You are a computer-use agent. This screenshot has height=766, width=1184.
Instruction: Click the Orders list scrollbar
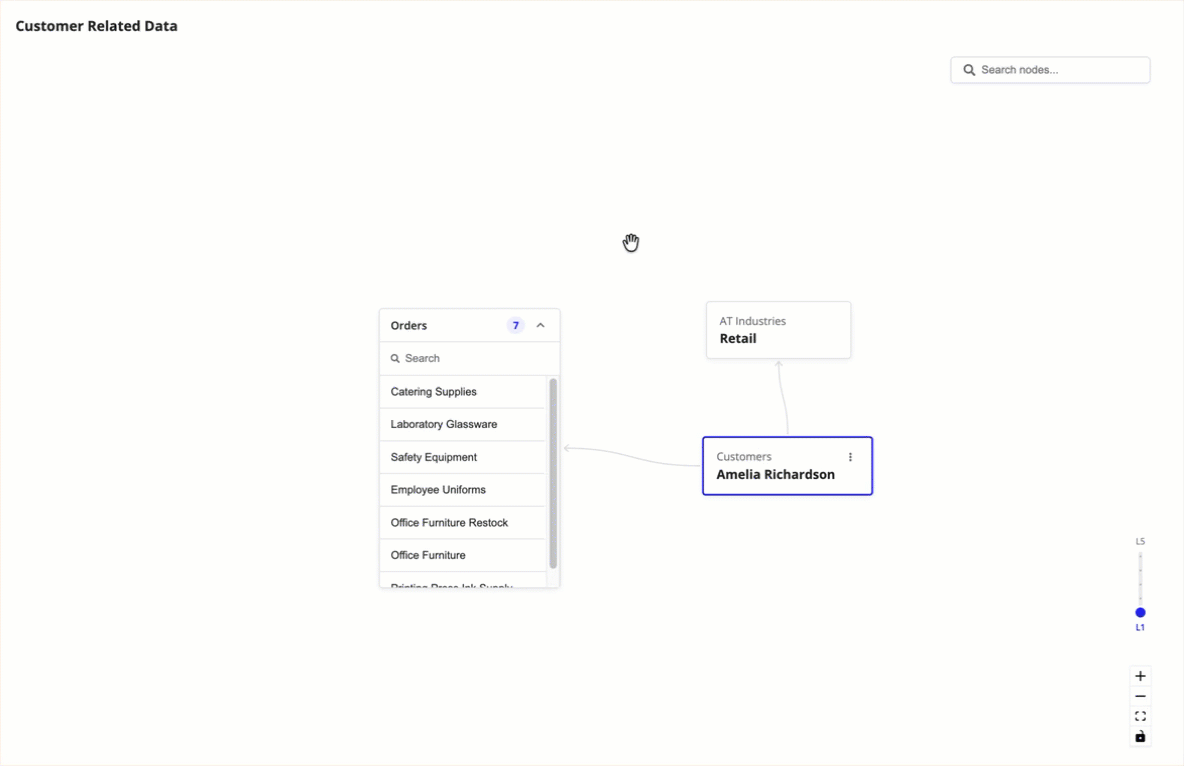click(x=553, y=474)
